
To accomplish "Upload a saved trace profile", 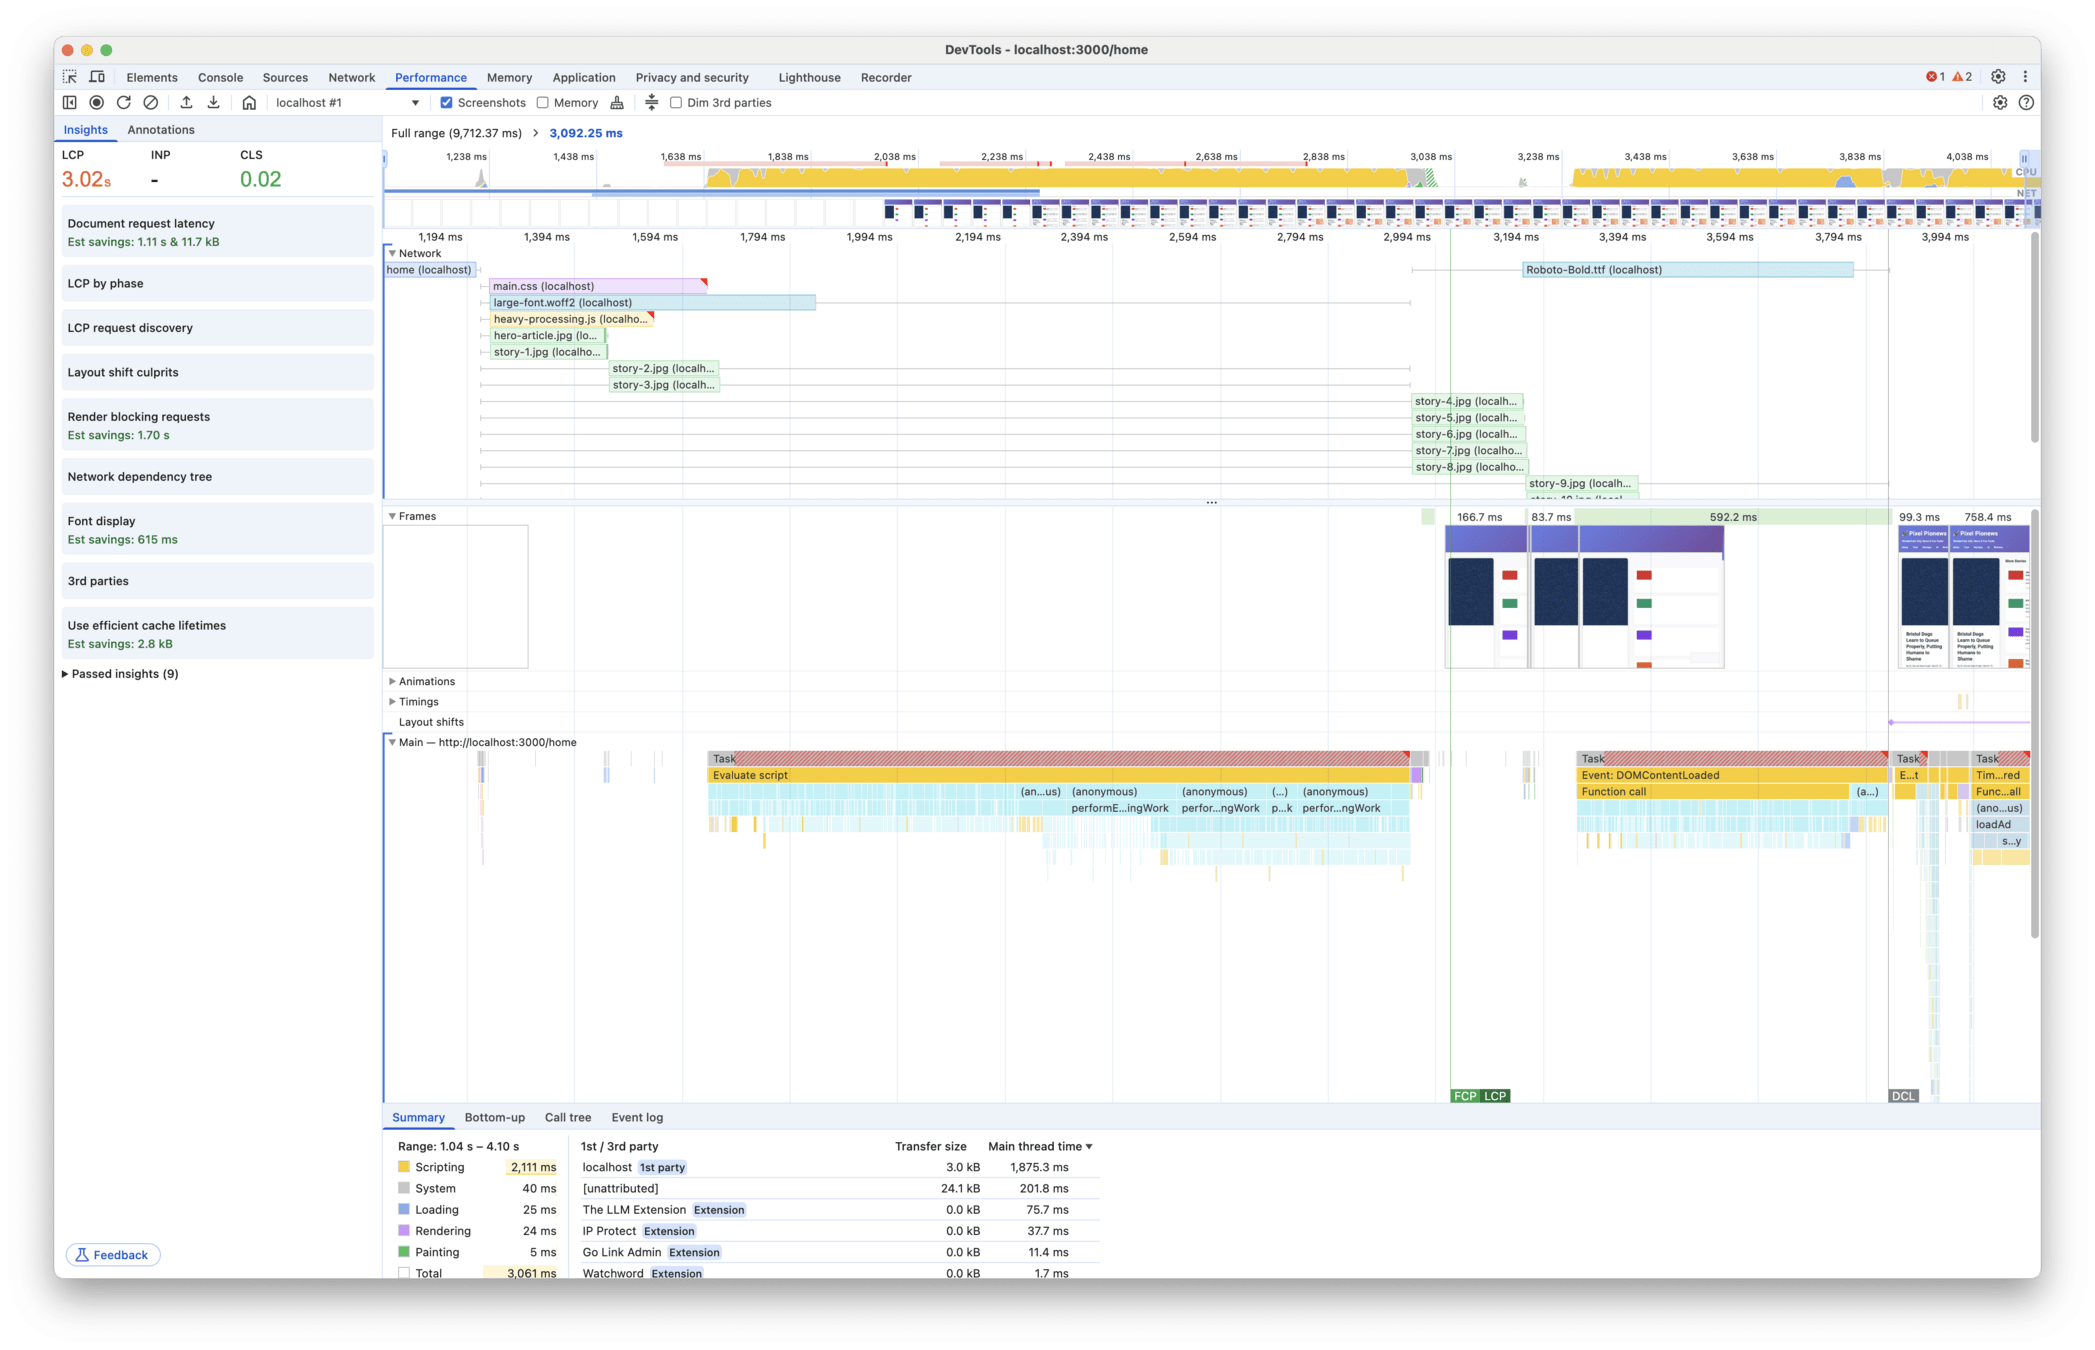I will [x=186, y=103].
